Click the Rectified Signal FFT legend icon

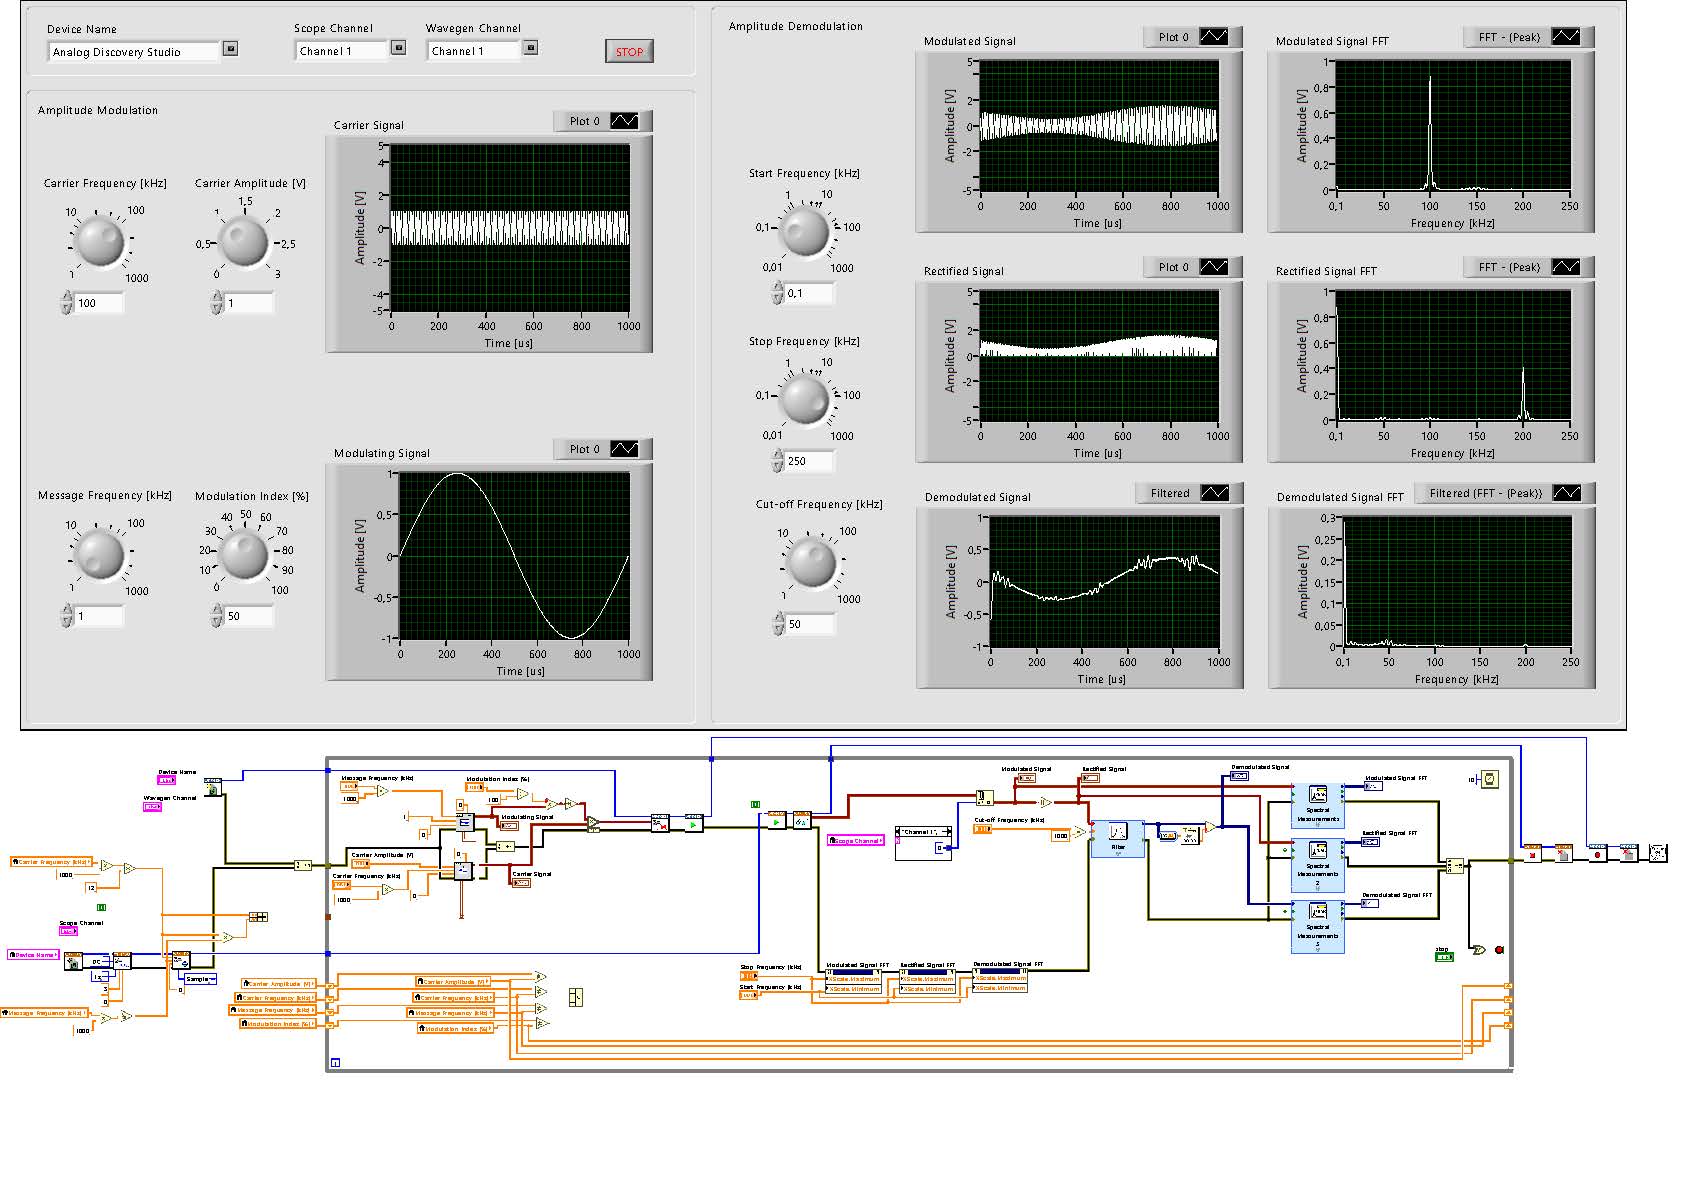click(1565, 267)
